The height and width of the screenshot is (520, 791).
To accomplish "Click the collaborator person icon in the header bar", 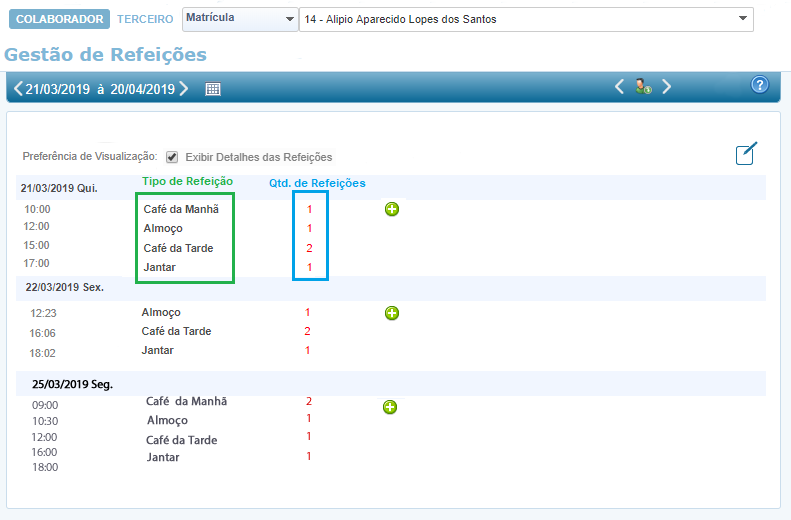I will pos(643,87).
